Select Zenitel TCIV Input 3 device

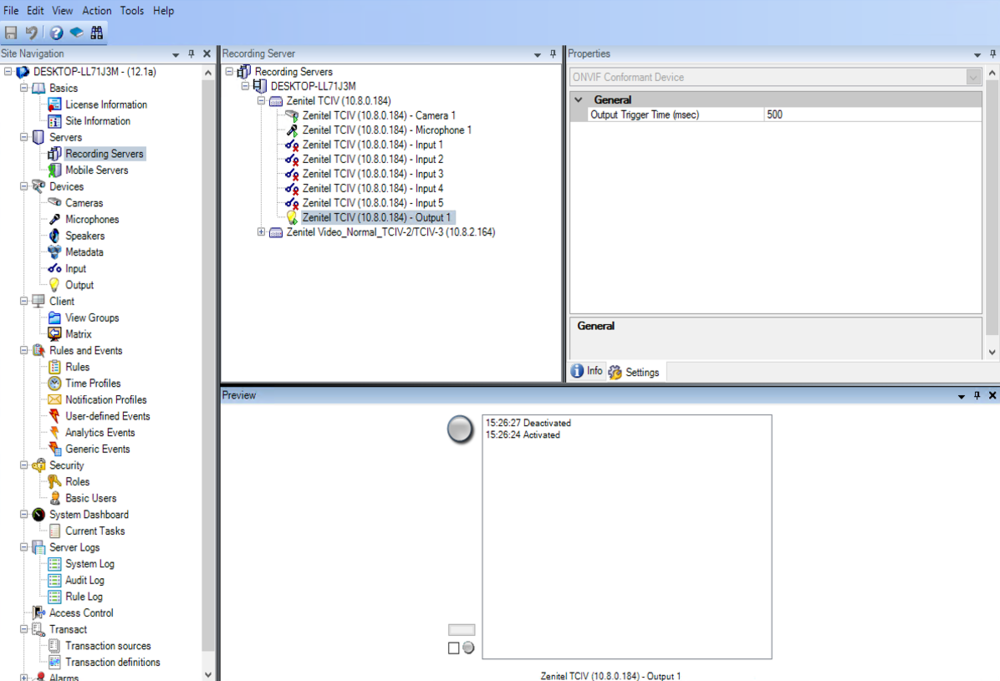(x=372, y=173)
